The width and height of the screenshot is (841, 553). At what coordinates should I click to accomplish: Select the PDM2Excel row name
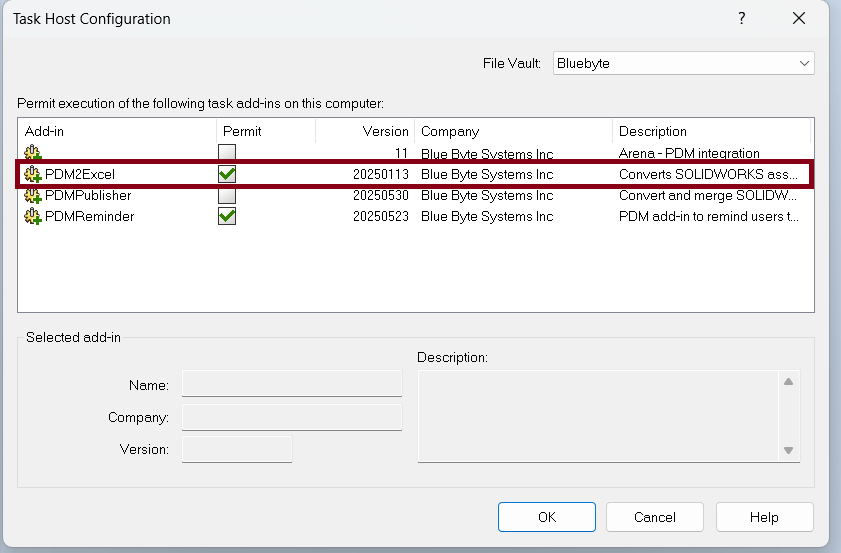80,174
